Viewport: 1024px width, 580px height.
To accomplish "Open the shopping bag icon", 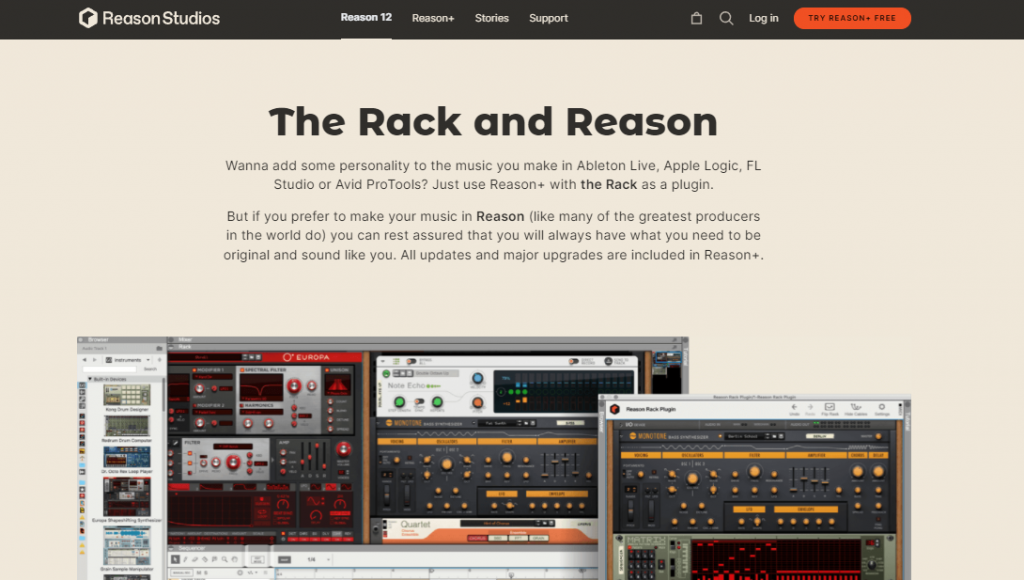I will click(x=697, y=18).
